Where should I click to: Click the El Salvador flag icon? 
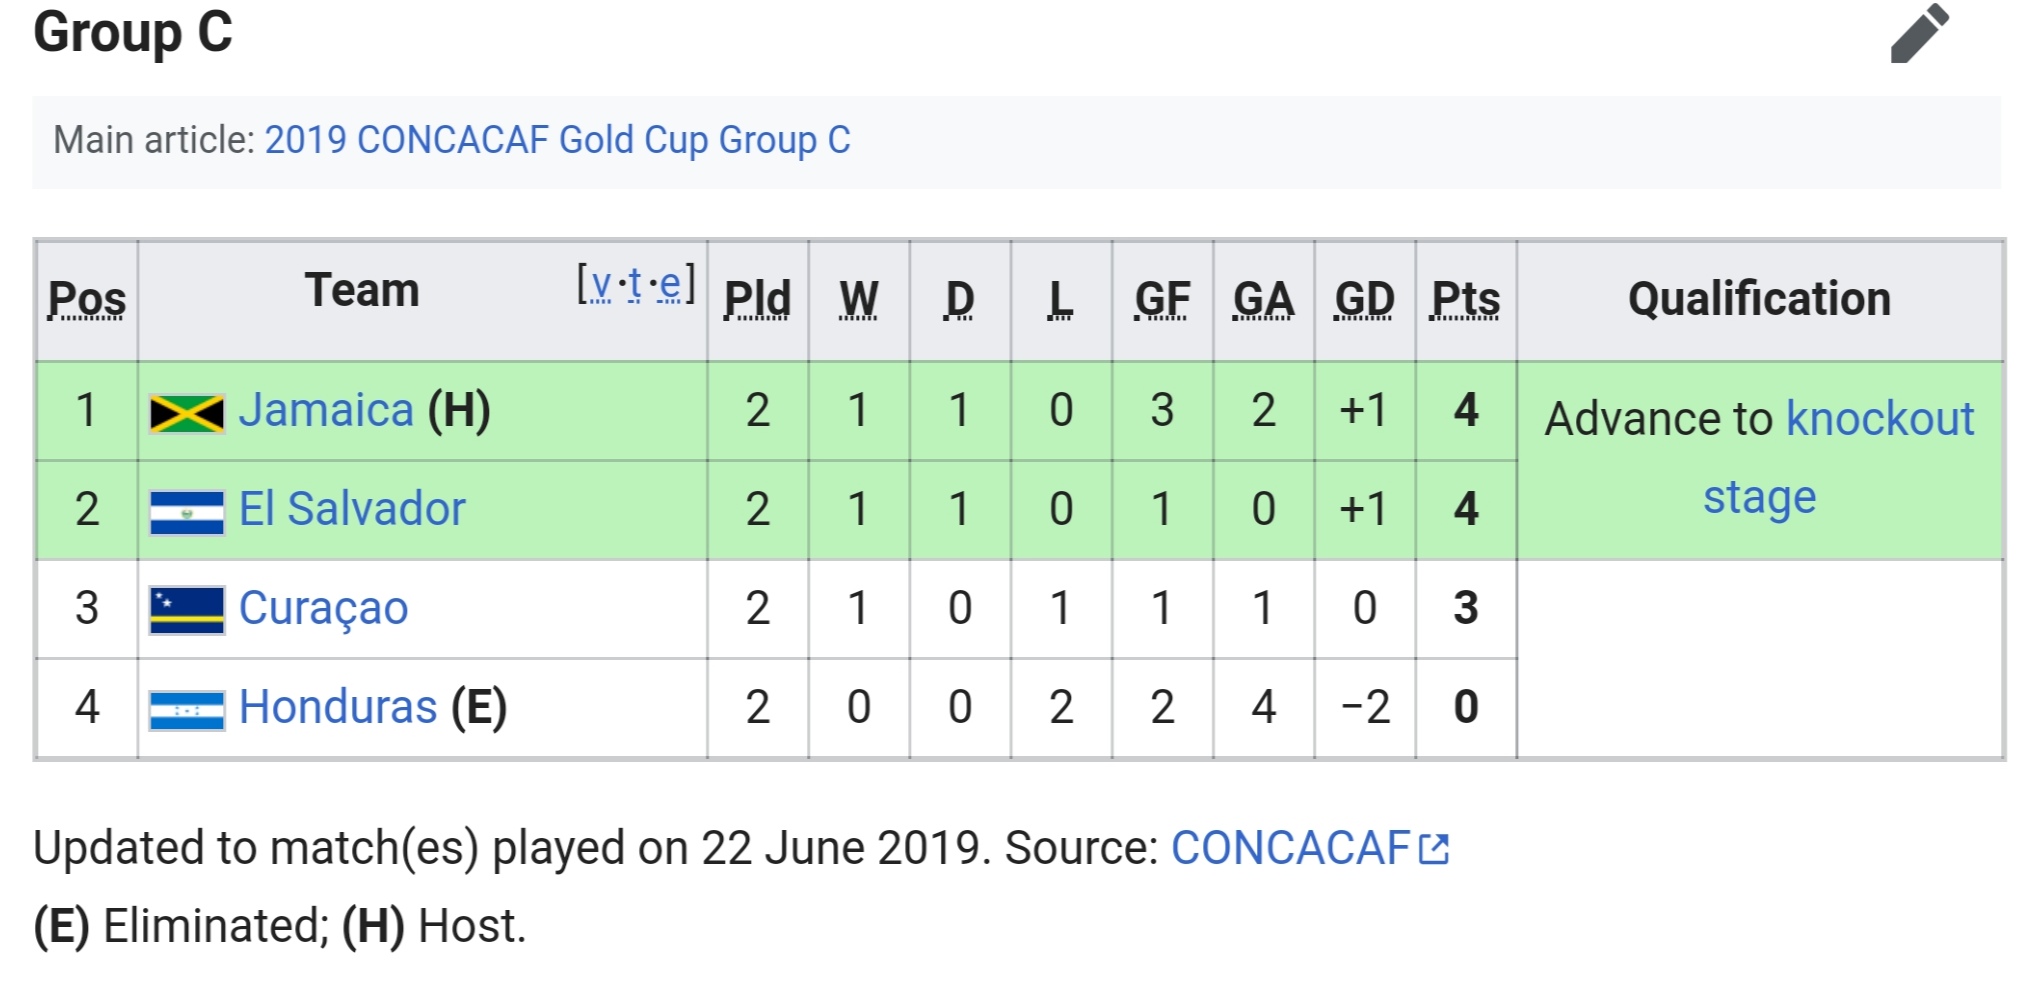187,513
